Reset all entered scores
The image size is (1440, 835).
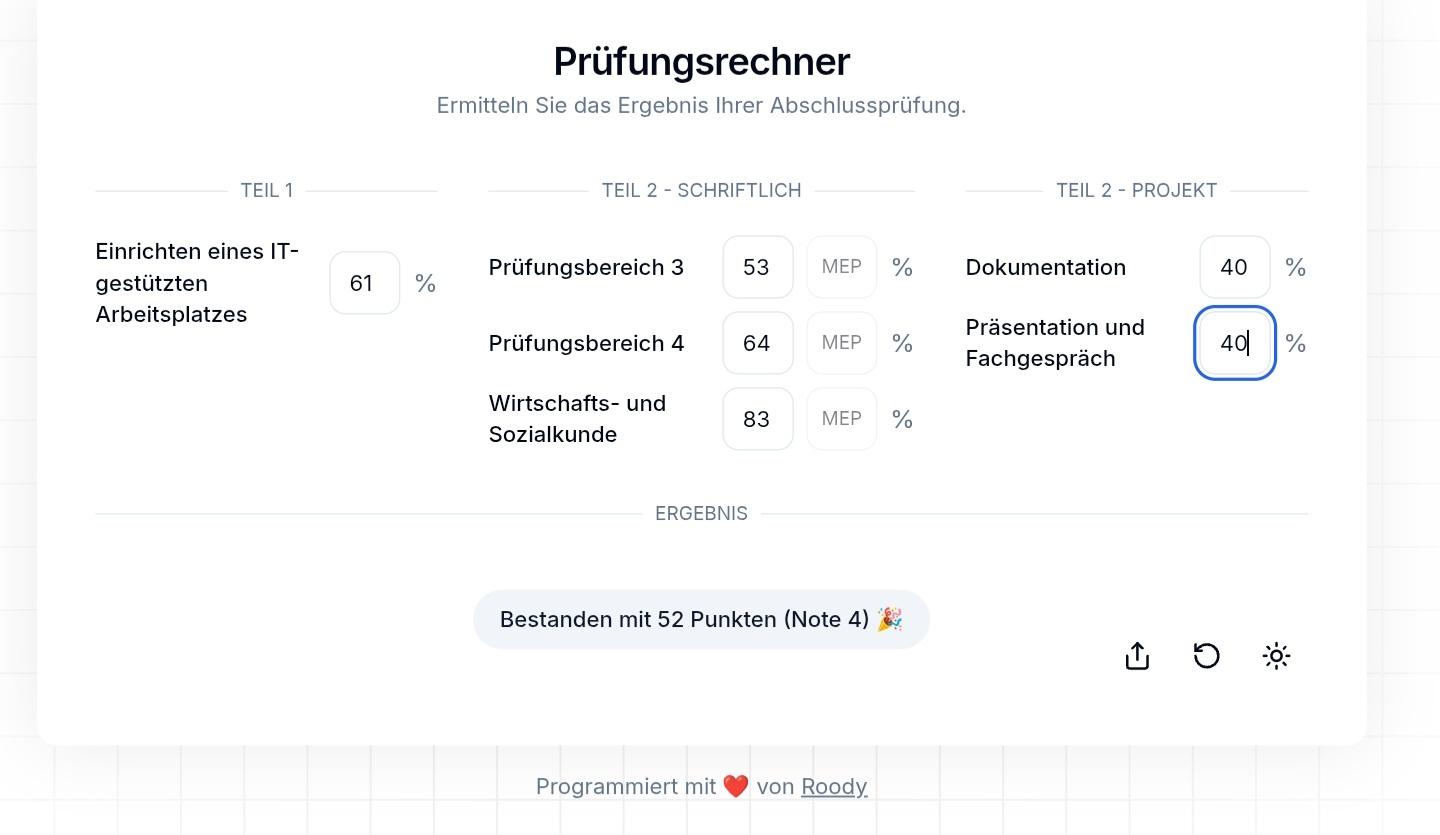[x=1207, y=656]
